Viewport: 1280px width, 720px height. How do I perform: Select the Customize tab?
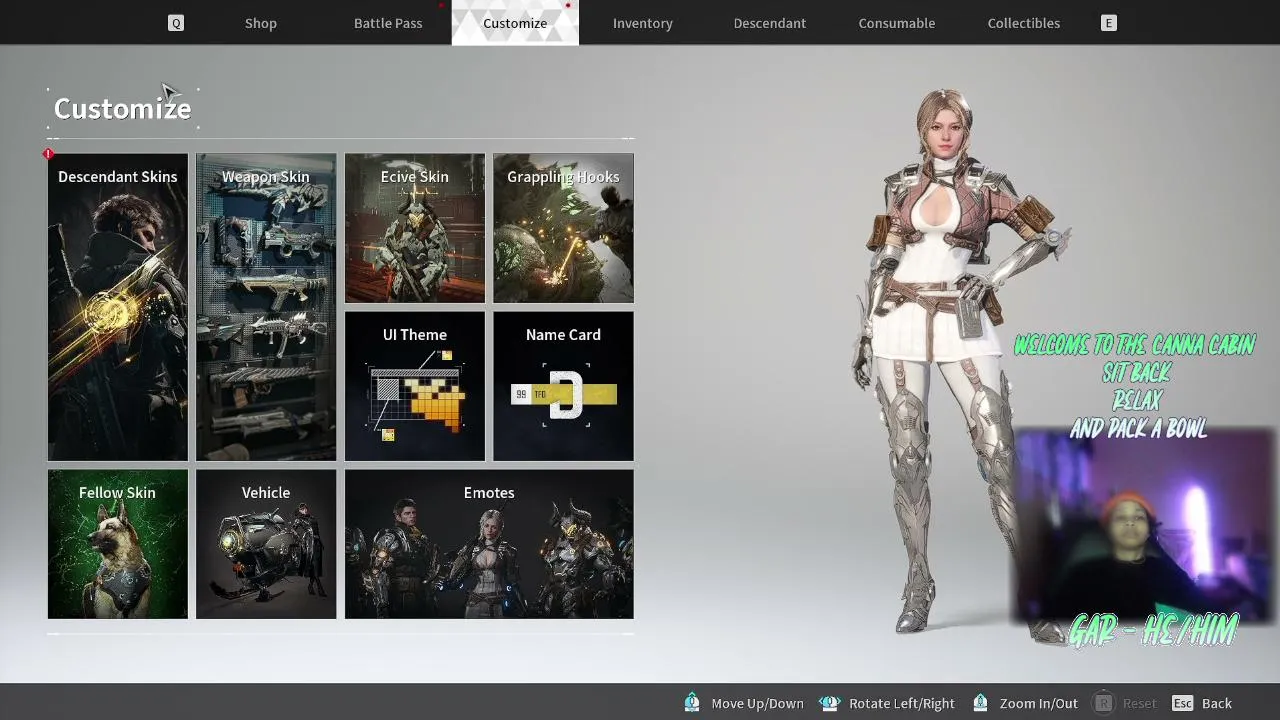point(515,23)
